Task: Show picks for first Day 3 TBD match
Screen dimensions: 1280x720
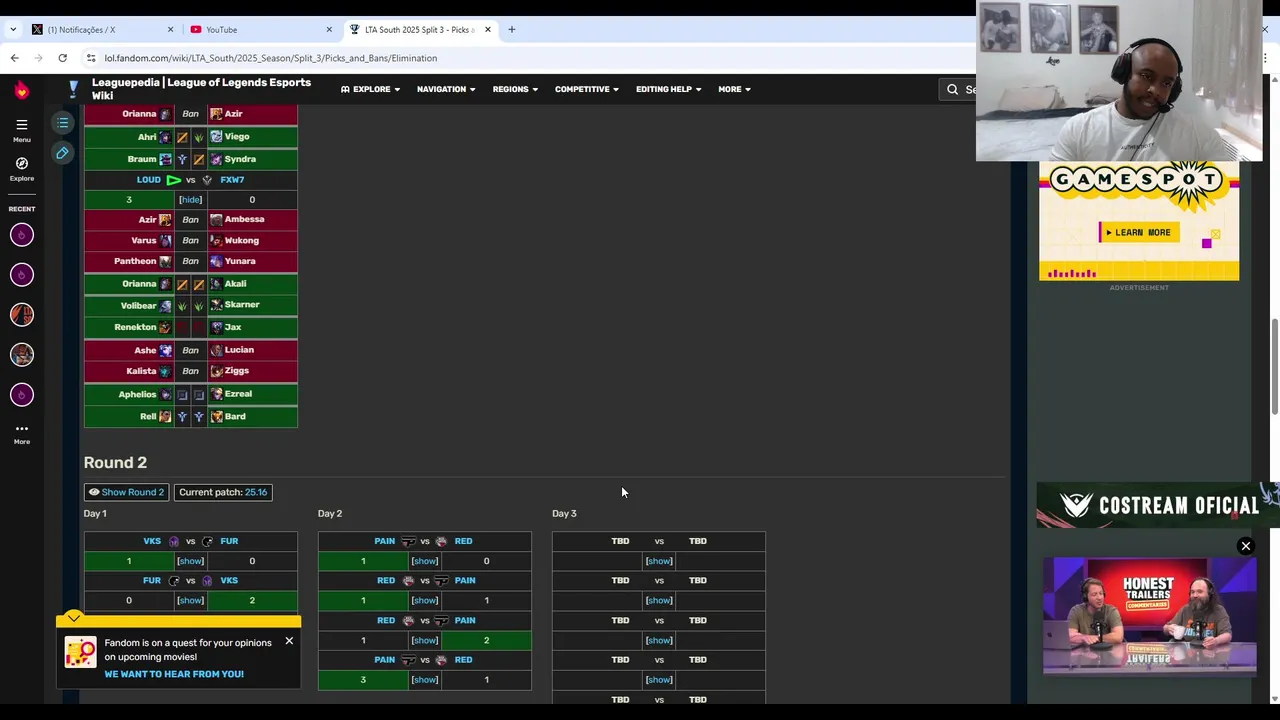Action: click(x=659, y=561)
